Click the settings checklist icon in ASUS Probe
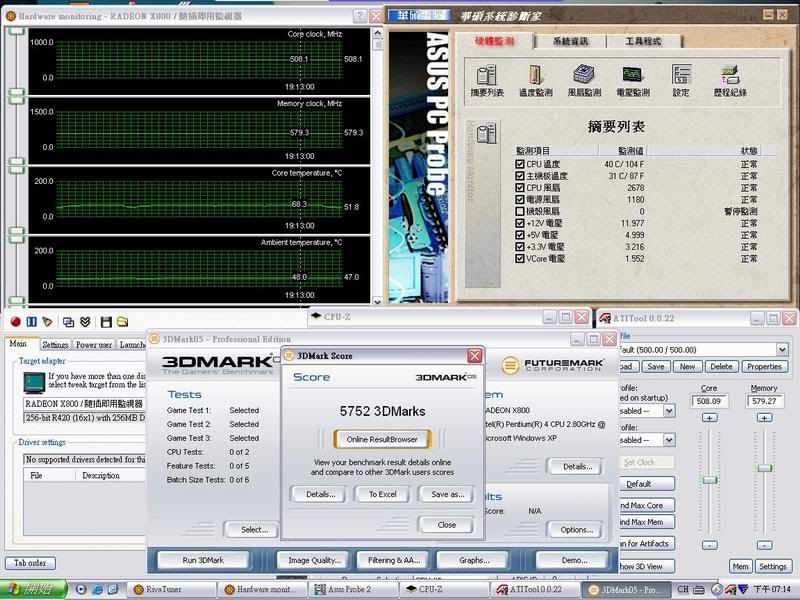The width and height of the screenshot is (800, 600). 681,79
